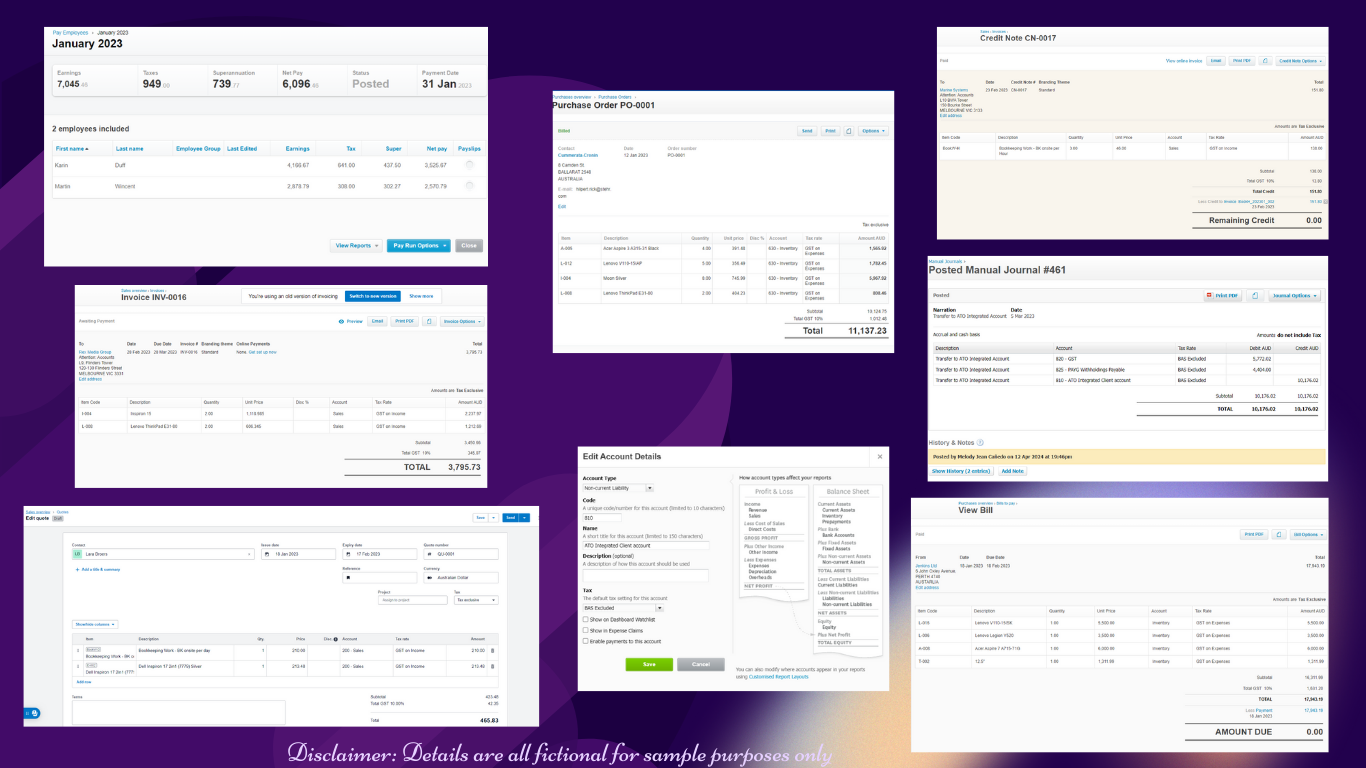
Task: Sort pay run by Last name column
Action: pos(129,148)
